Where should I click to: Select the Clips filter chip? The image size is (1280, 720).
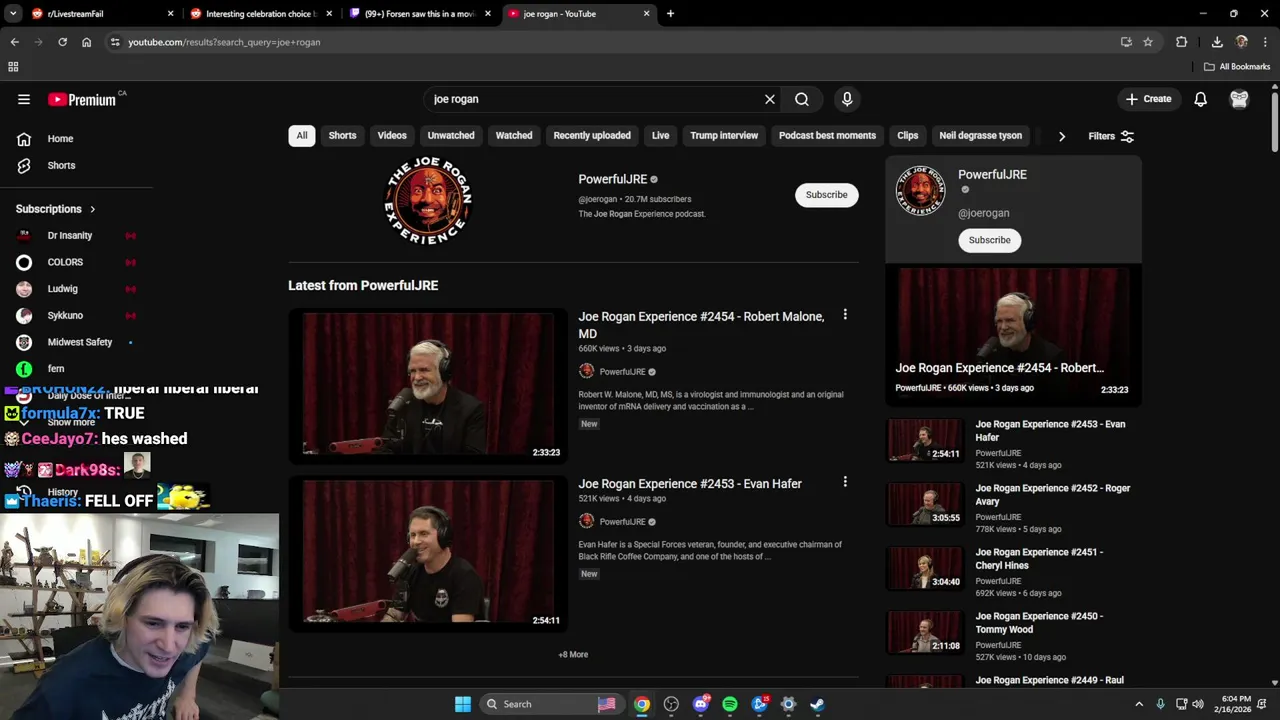point(908,135)
